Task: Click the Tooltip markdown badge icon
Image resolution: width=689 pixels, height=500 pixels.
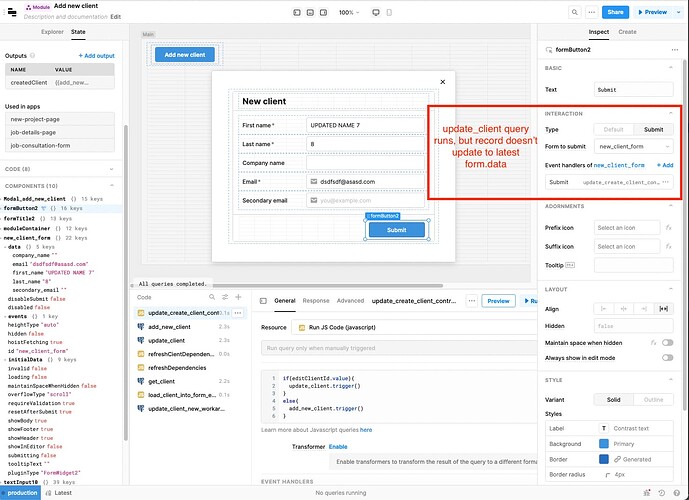Action: [x=570, y=265]
